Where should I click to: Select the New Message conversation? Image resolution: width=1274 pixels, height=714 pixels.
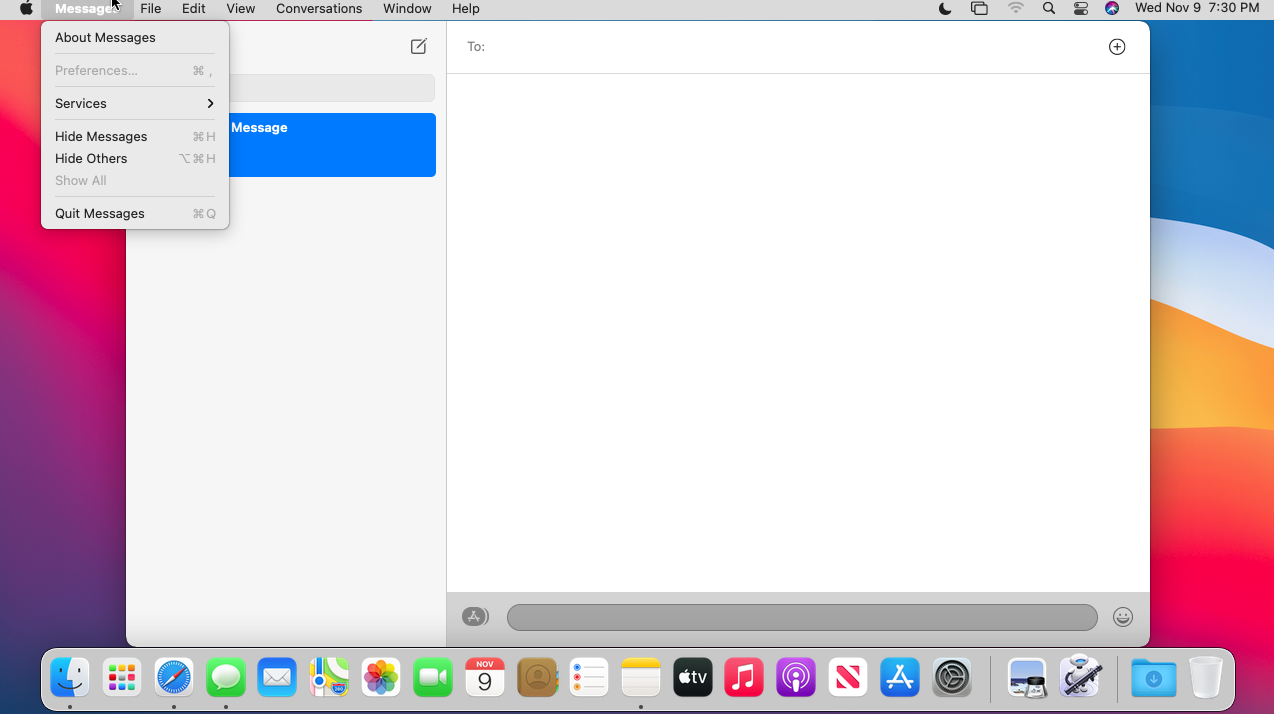coord(285,145)
